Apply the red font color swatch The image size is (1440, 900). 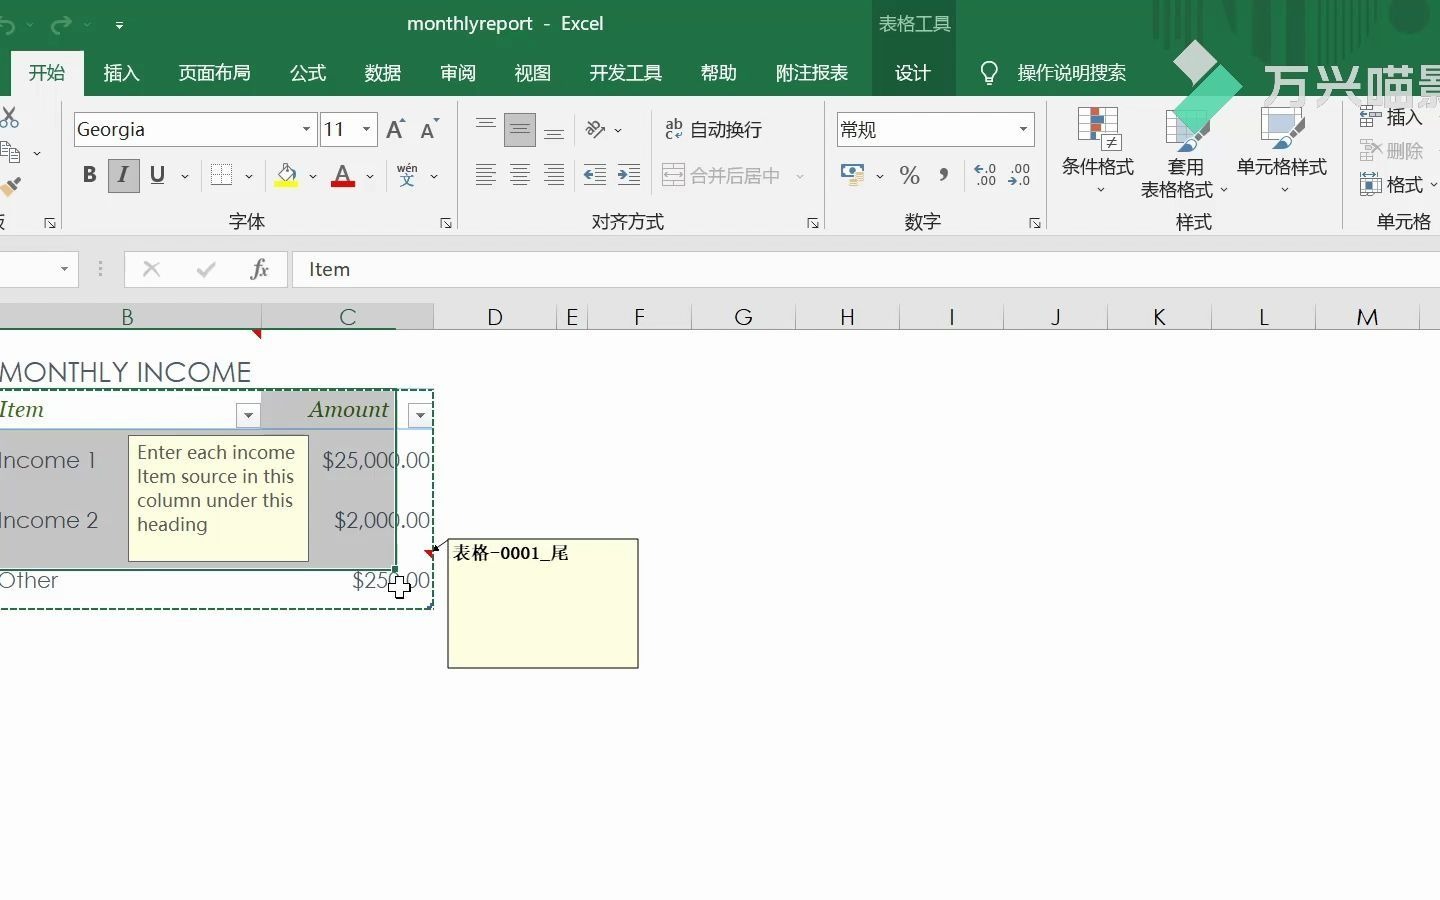tap(343, 176)
